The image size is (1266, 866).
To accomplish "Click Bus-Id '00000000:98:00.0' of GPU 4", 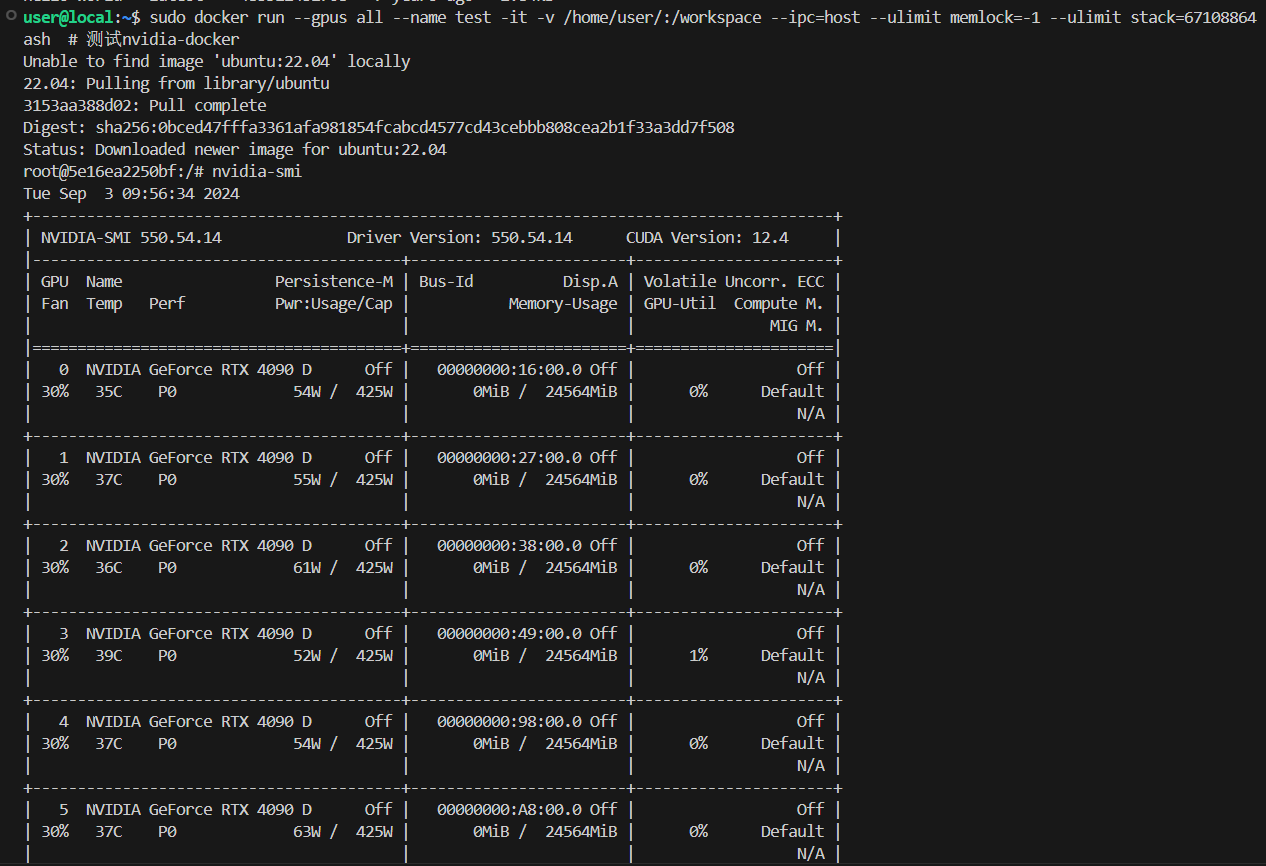I will (x=509, y=722).
